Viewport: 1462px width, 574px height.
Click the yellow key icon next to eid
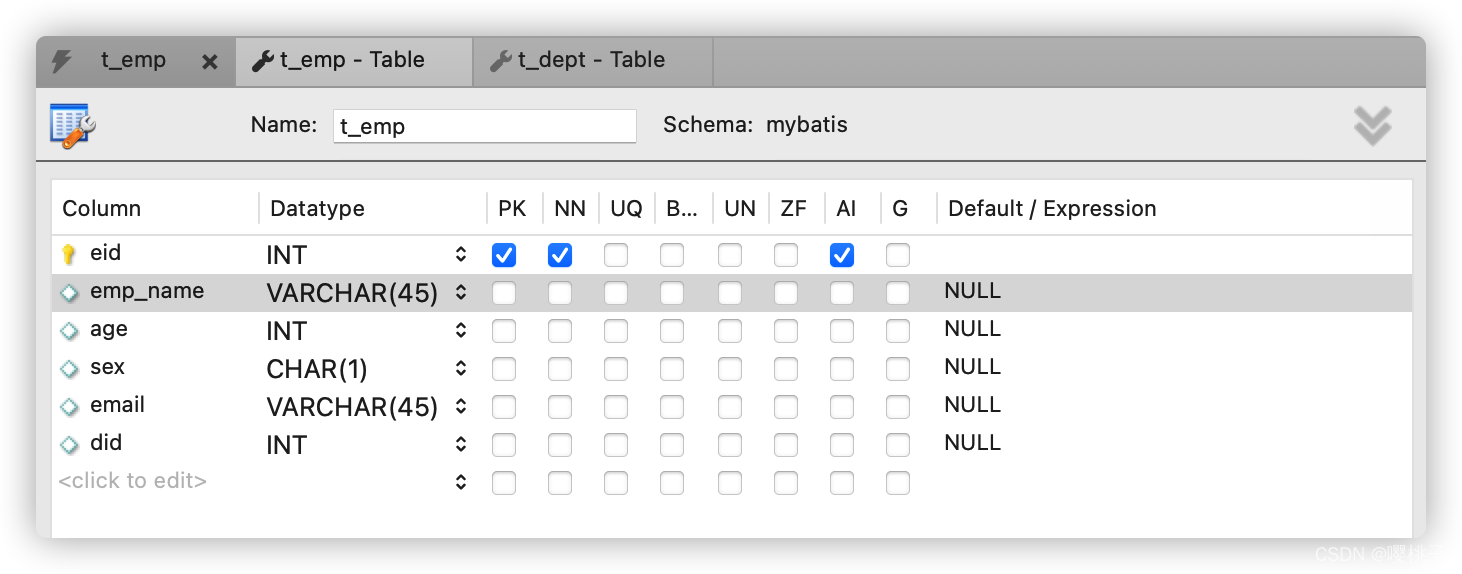pos(69,255)
